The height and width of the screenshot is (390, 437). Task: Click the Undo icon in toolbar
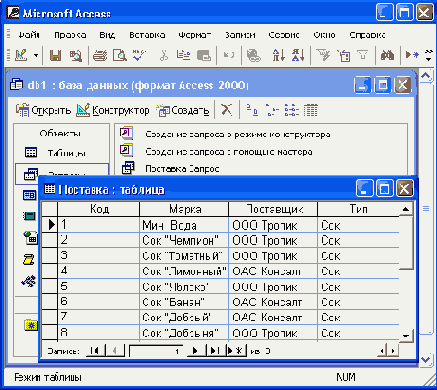228,55
